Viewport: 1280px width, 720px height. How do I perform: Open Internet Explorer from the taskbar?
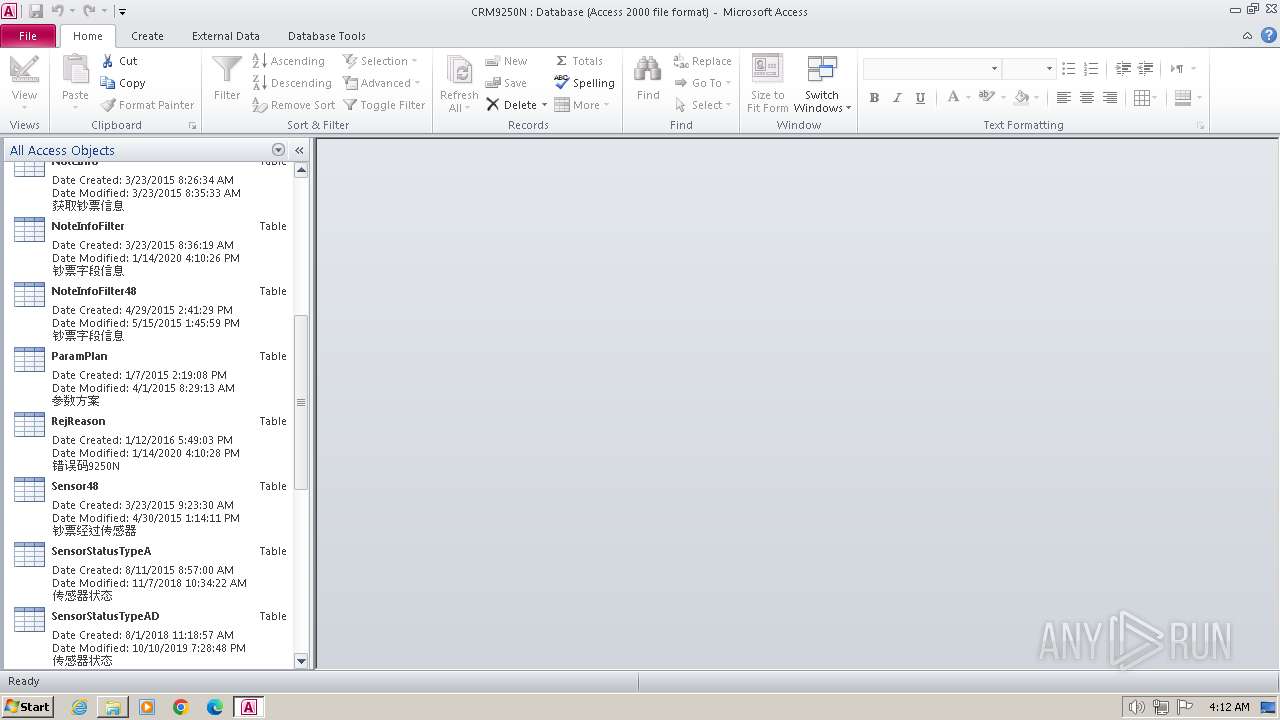coord(79,707)
